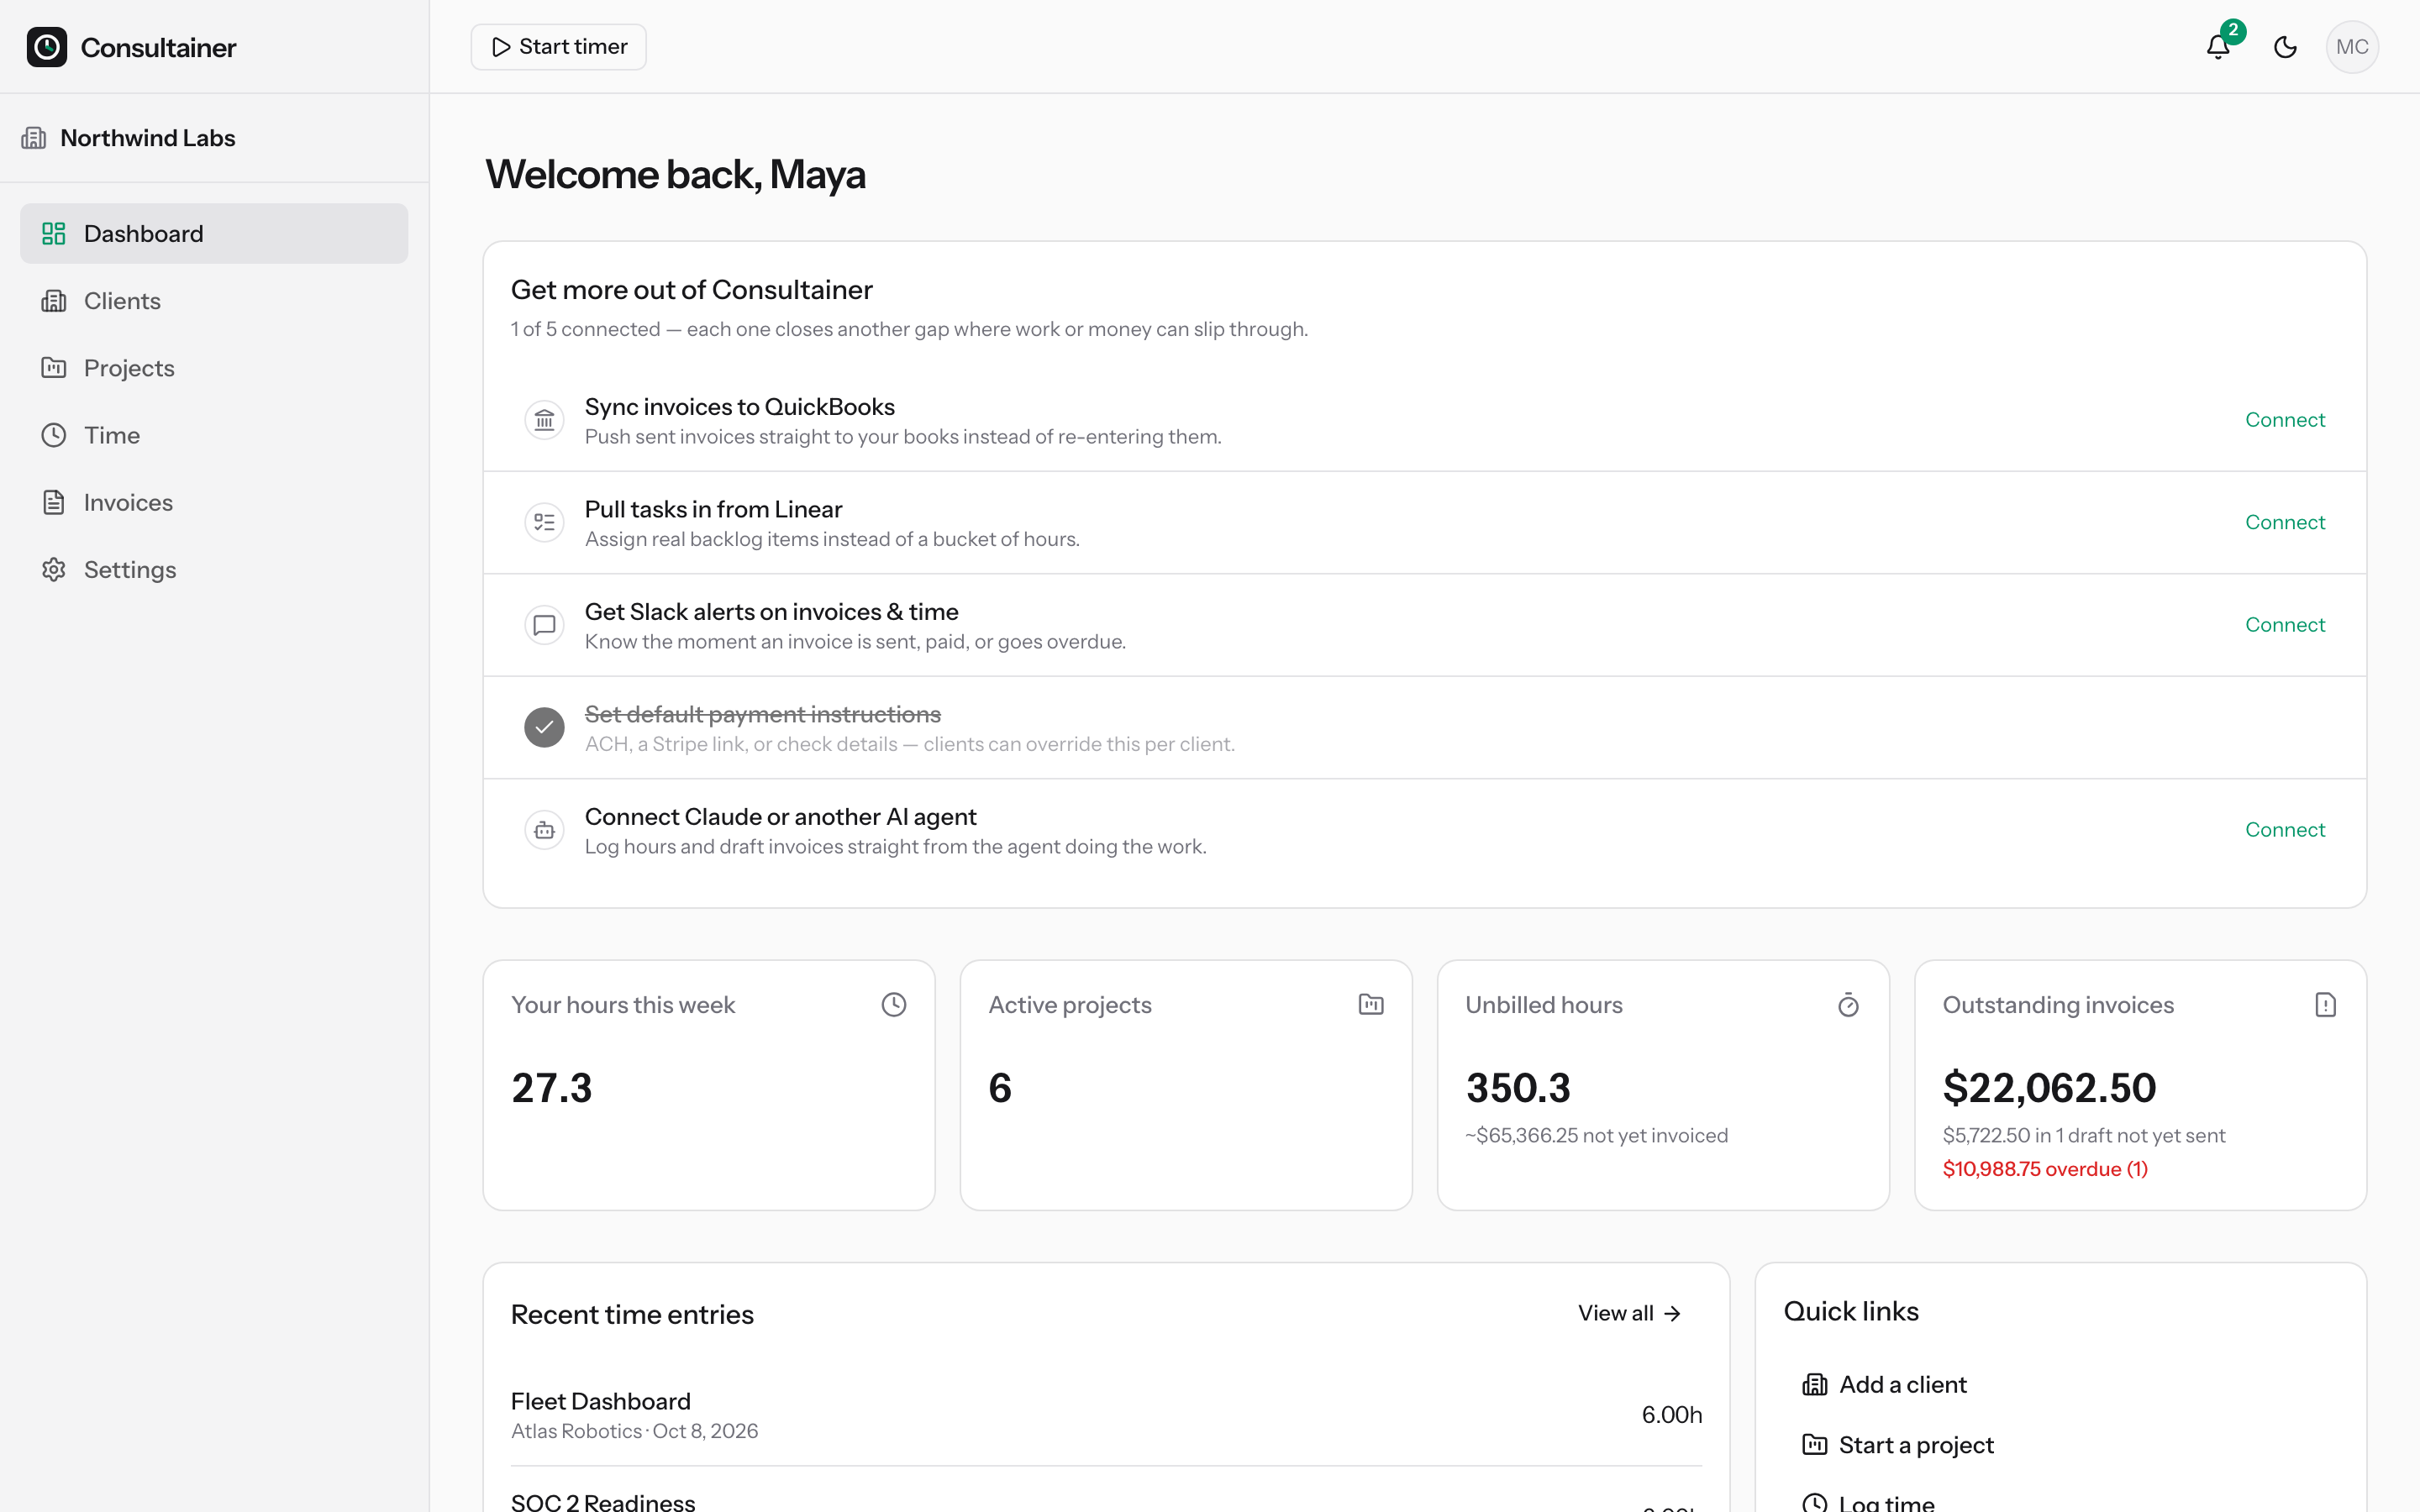The width and height of the screenshot is (2420, 1512).
Task: Click the Consultainer logo icon
Action: (47, 47)
